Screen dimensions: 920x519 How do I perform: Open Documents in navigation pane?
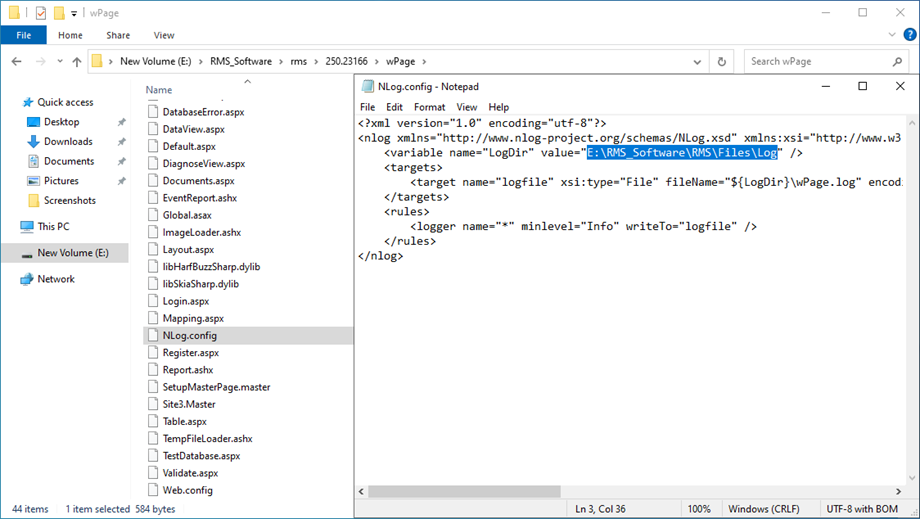69,161
